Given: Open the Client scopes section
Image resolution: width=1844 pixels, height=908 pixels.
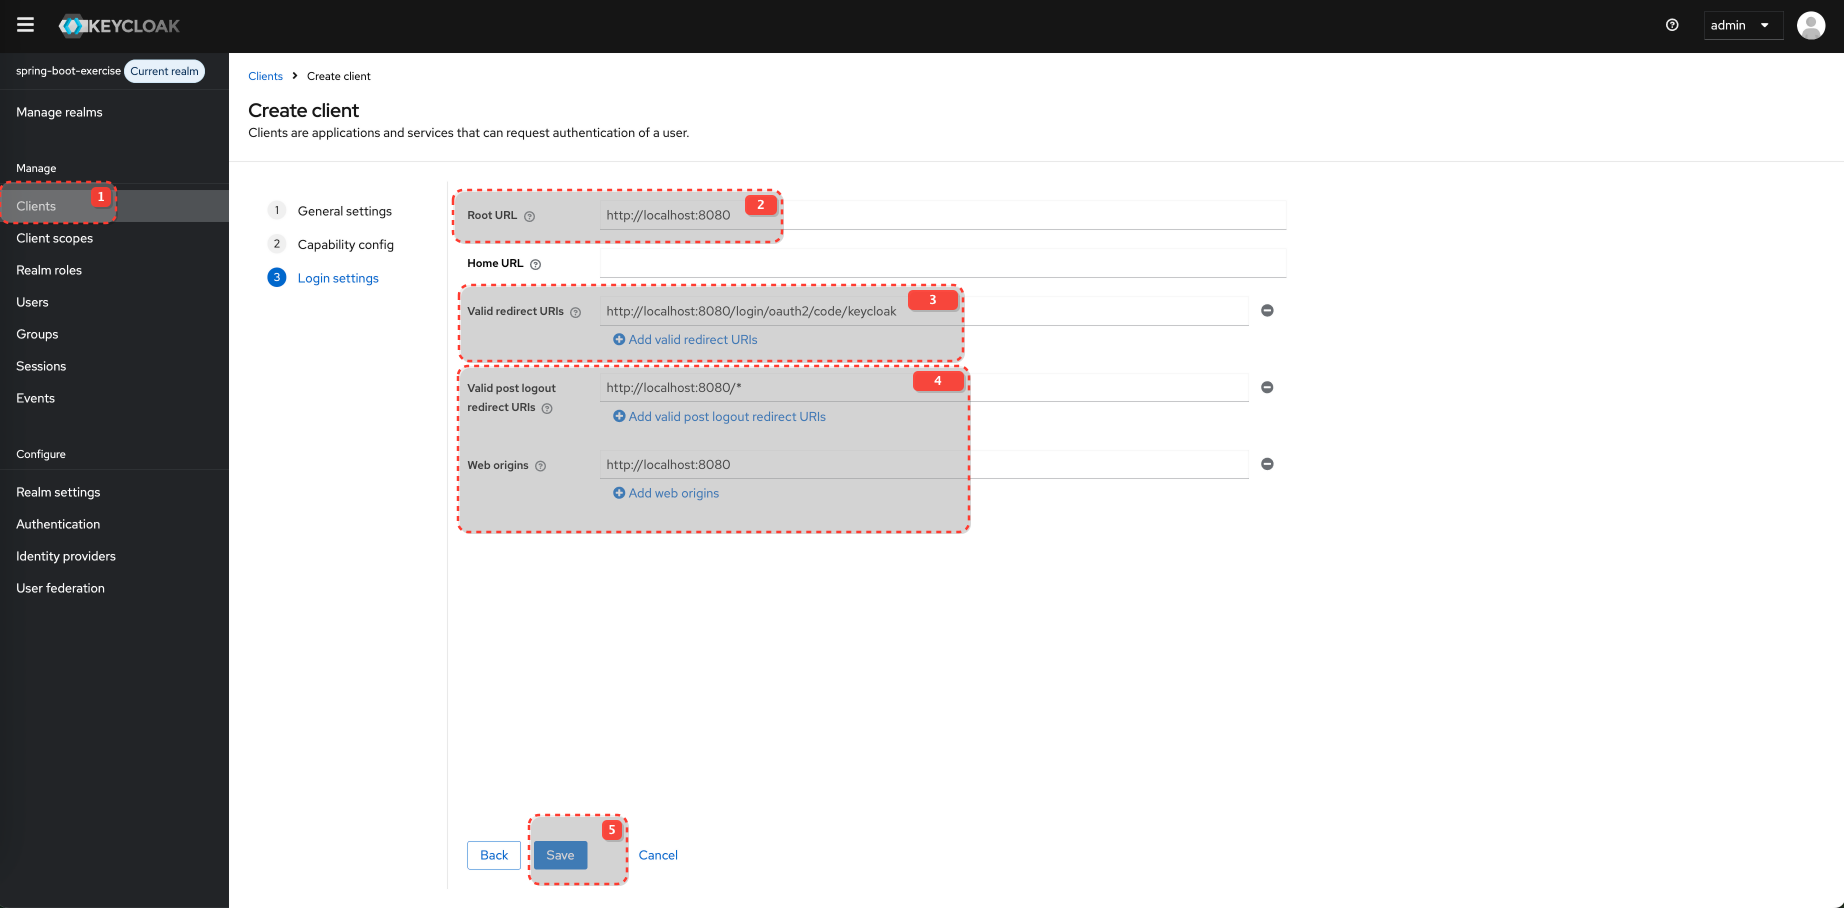Looking at the screenshot, I should 54,238.
